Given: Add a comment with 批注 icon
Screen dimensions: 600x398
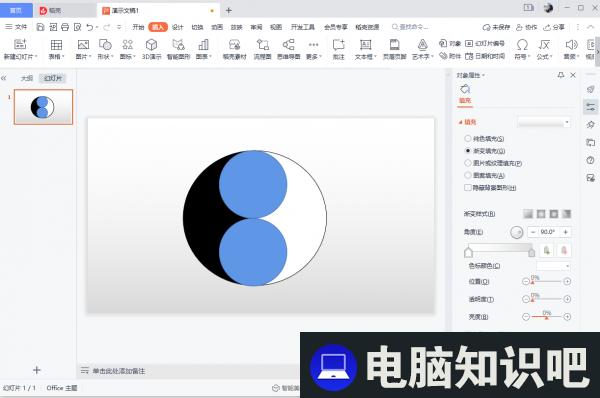Looking at the screenshot, I should 339,45.
